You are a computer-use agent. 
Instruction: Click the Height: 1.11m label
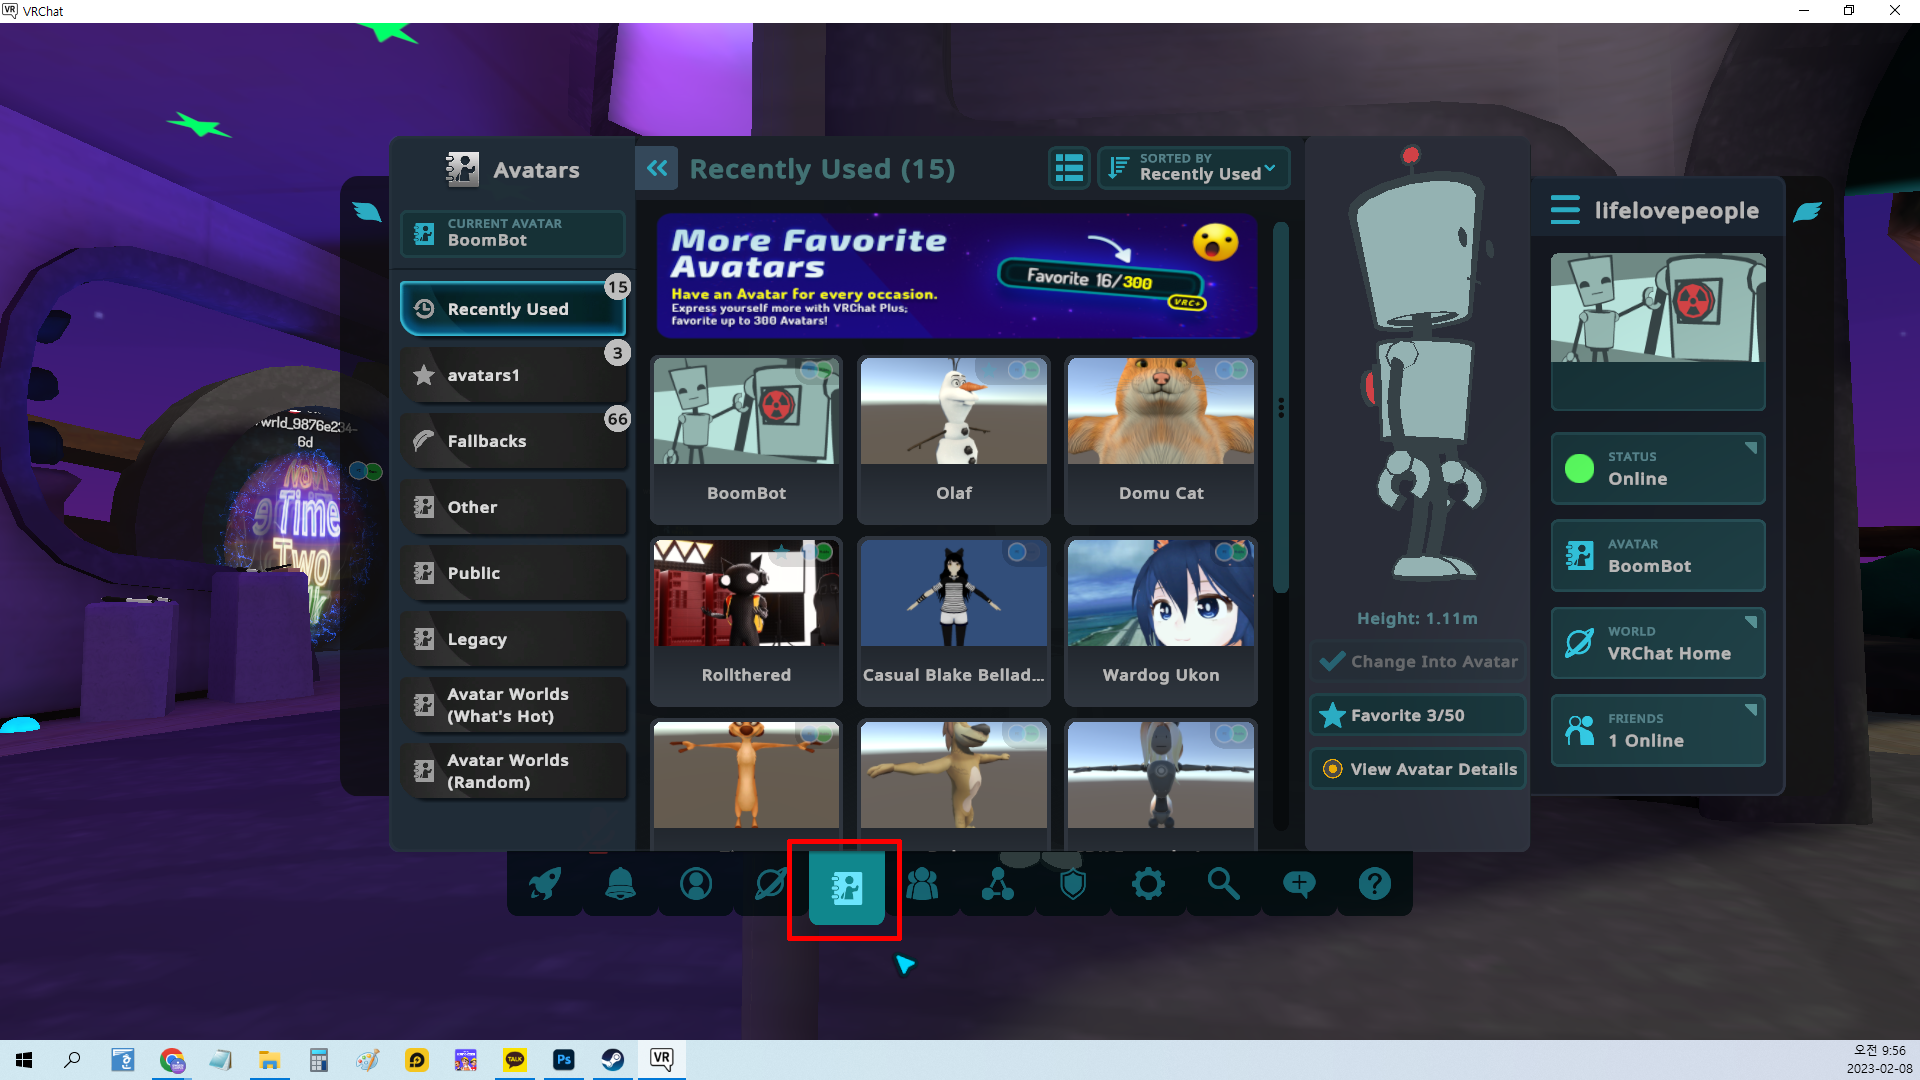[x=1417, y=619]
